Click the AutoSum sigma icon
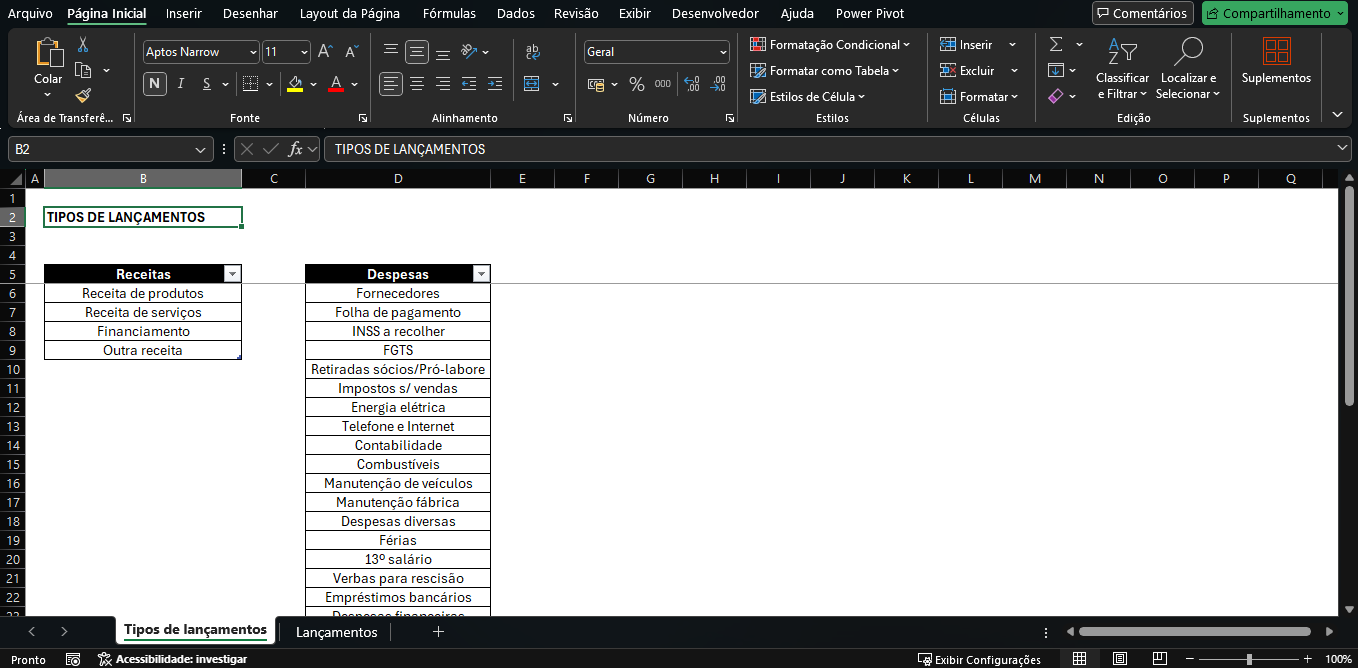The image size is (1358, 668). pyautogui.click(x=1056, y=45)
